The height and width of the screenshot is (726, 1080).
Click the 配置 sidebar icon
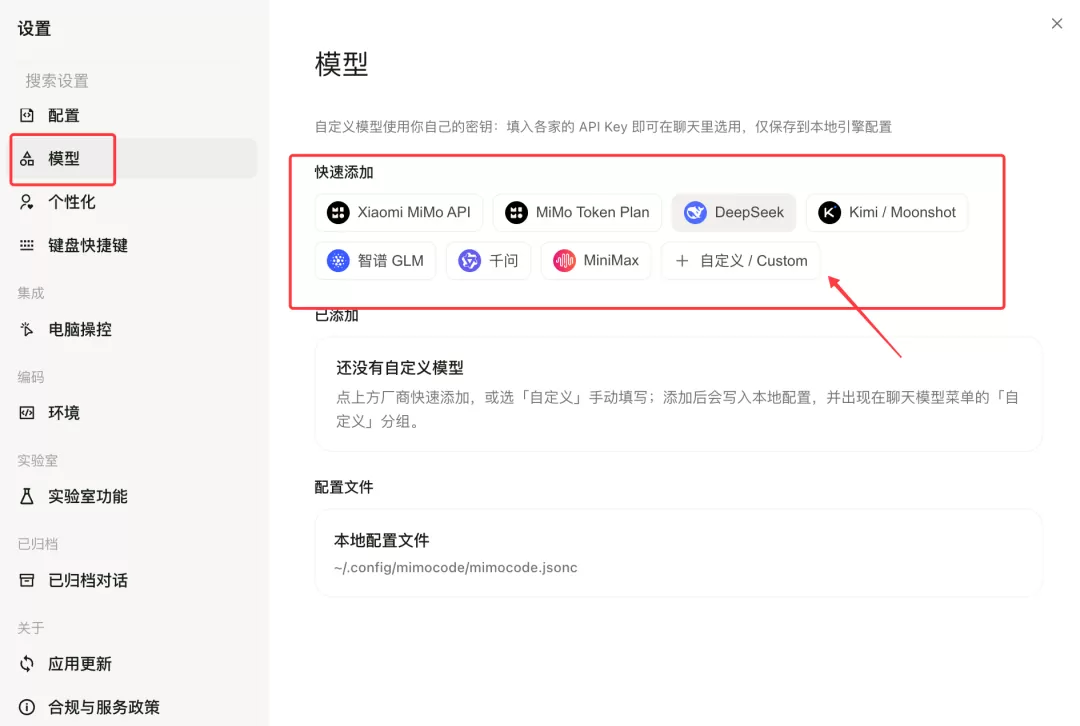(x=27, y=115)
